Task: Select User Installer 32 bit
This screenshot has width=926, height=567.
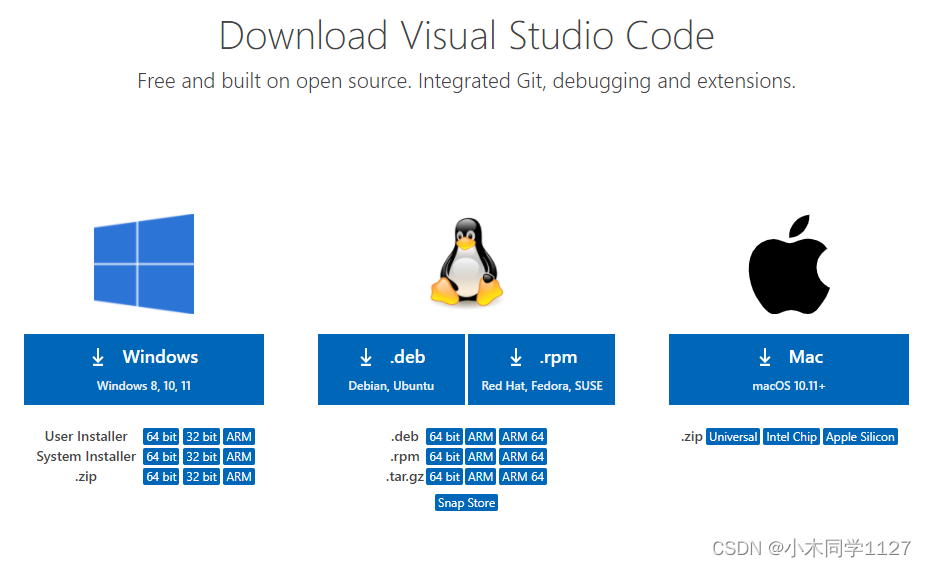Action: (201, 436)
